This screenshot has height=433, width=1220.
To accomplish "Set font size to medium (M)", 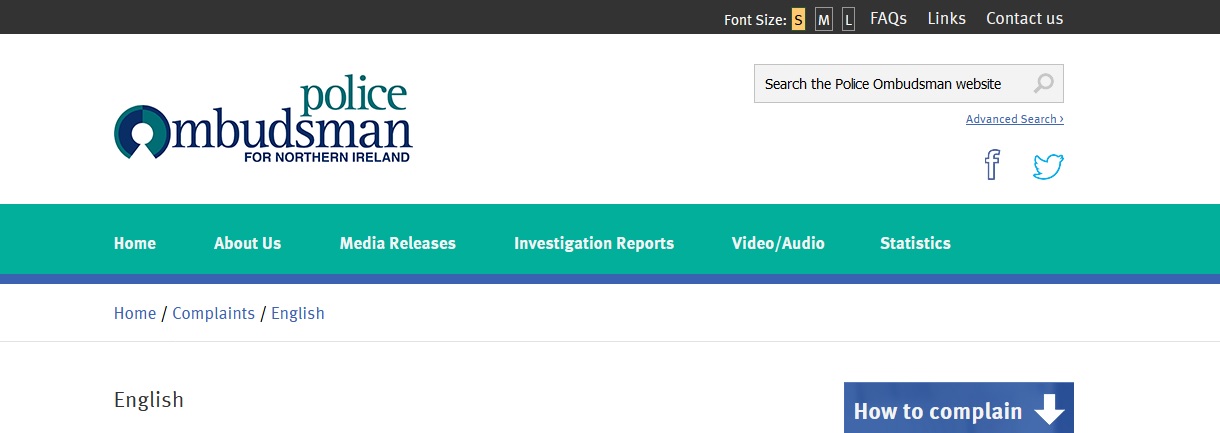I will click(823, 20).
